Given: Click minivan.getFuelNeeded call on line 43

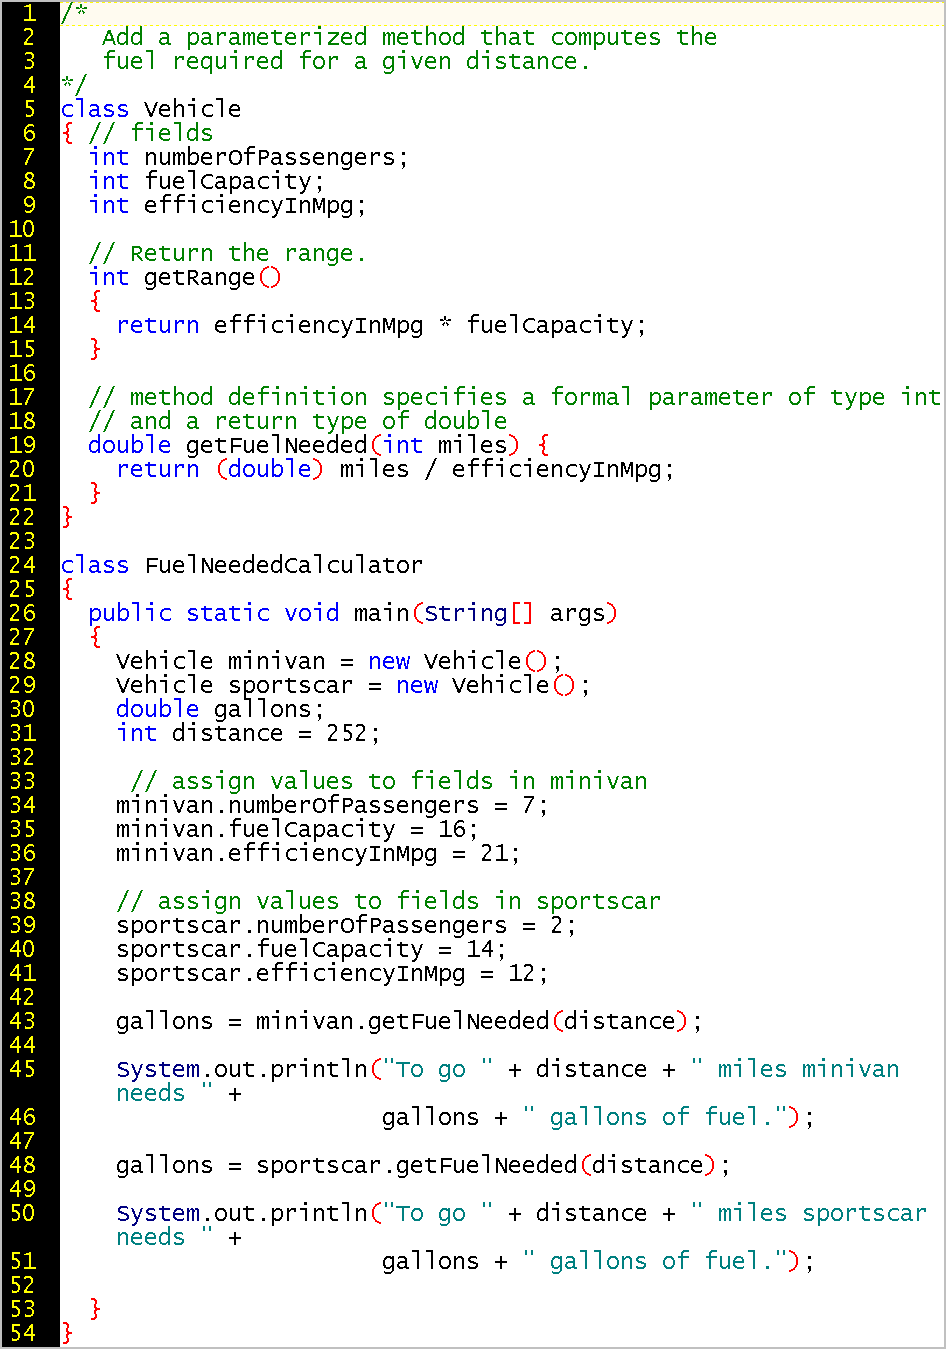Looking at the screenshot, I should tap(403, 1021).
